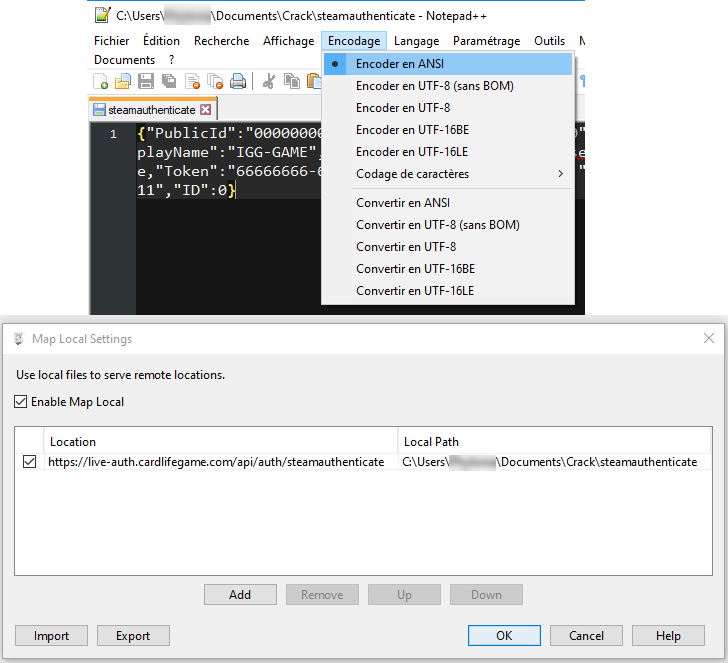Open a file via the folder toolbar icon
This screenshot has width=728, height=663.
tap(123, 81)
